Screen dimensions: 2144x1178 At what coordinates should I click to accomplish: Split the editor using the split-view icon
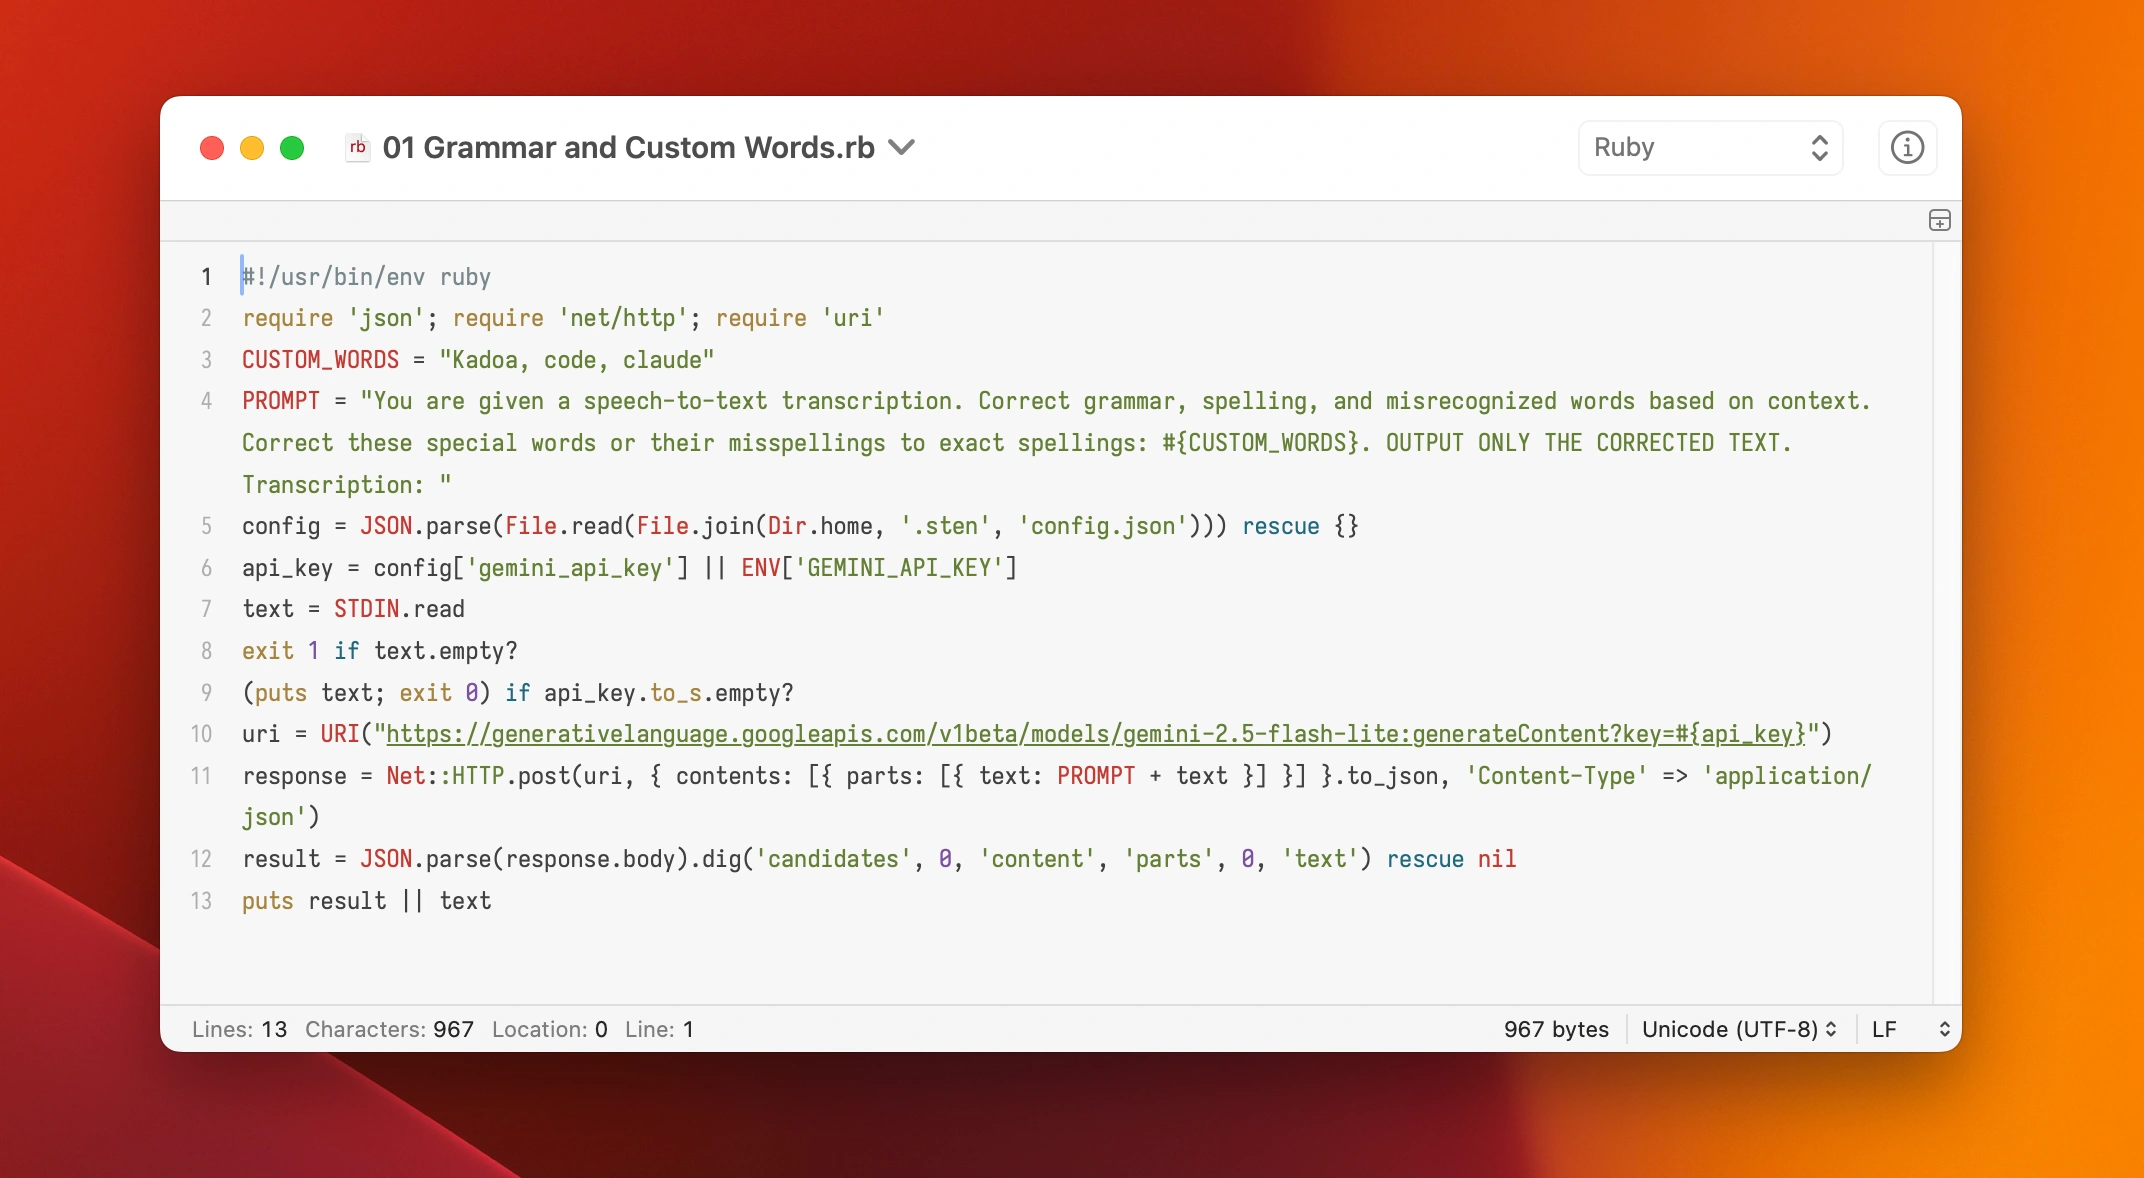click(x=1940, y=220)
